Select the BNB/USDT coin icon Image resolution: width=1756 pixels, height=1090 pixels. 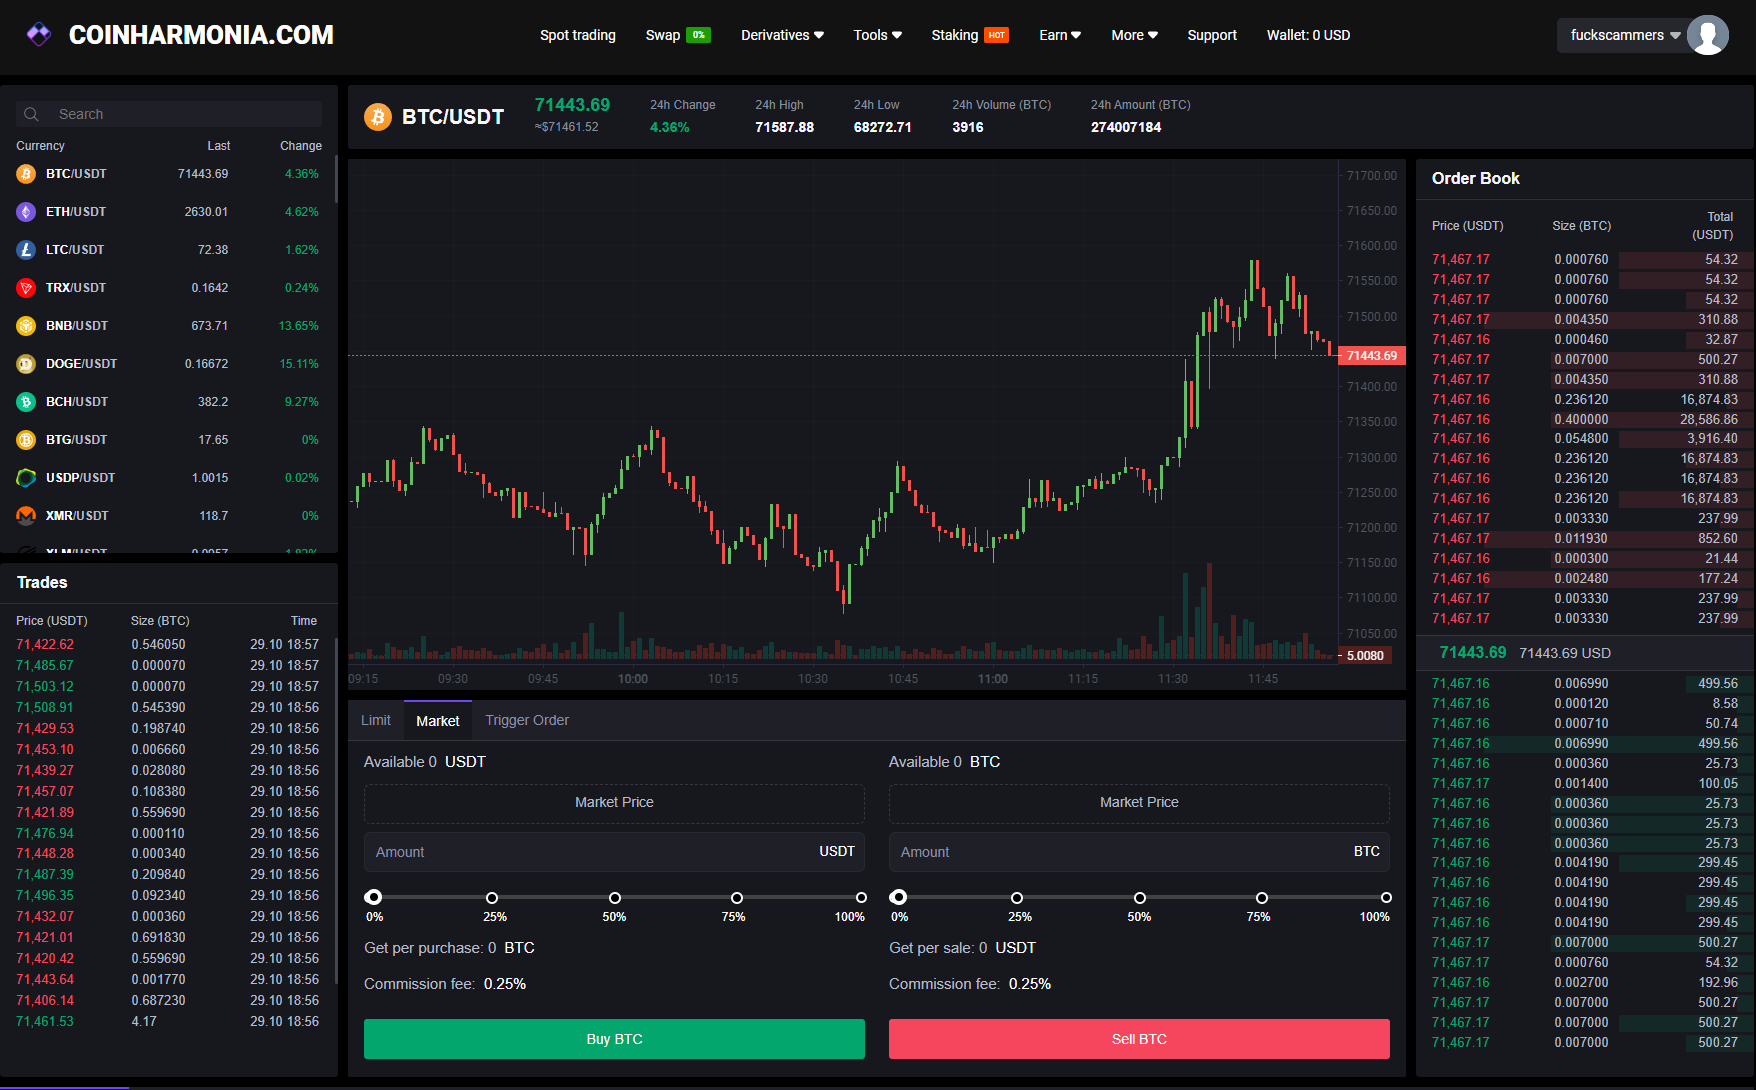26,326
